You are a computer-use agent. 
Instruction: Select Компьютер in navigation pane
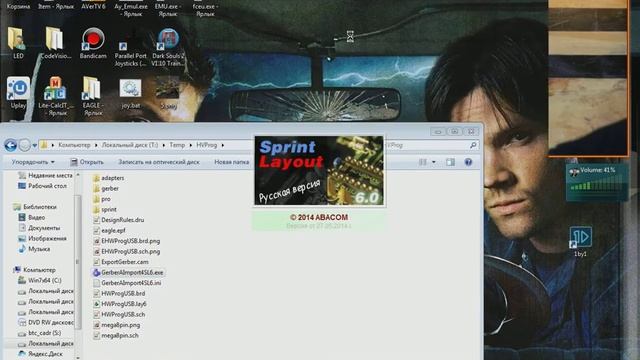point(34,270)
